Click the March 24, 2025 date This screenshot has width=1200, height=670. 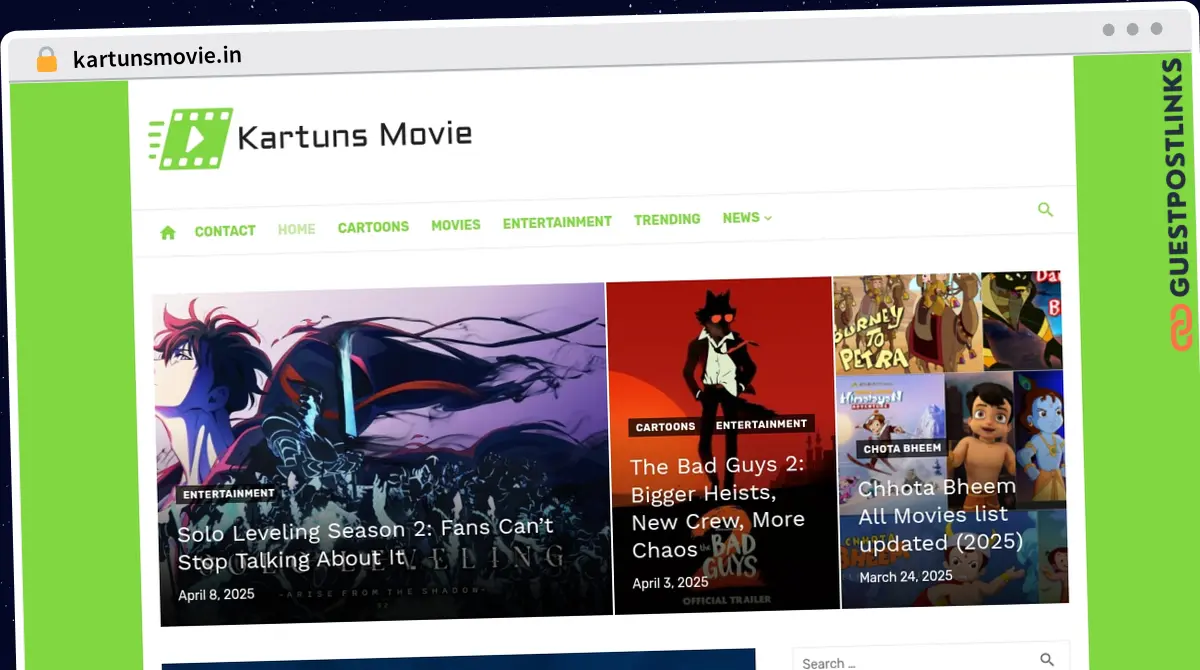point(906,576)
